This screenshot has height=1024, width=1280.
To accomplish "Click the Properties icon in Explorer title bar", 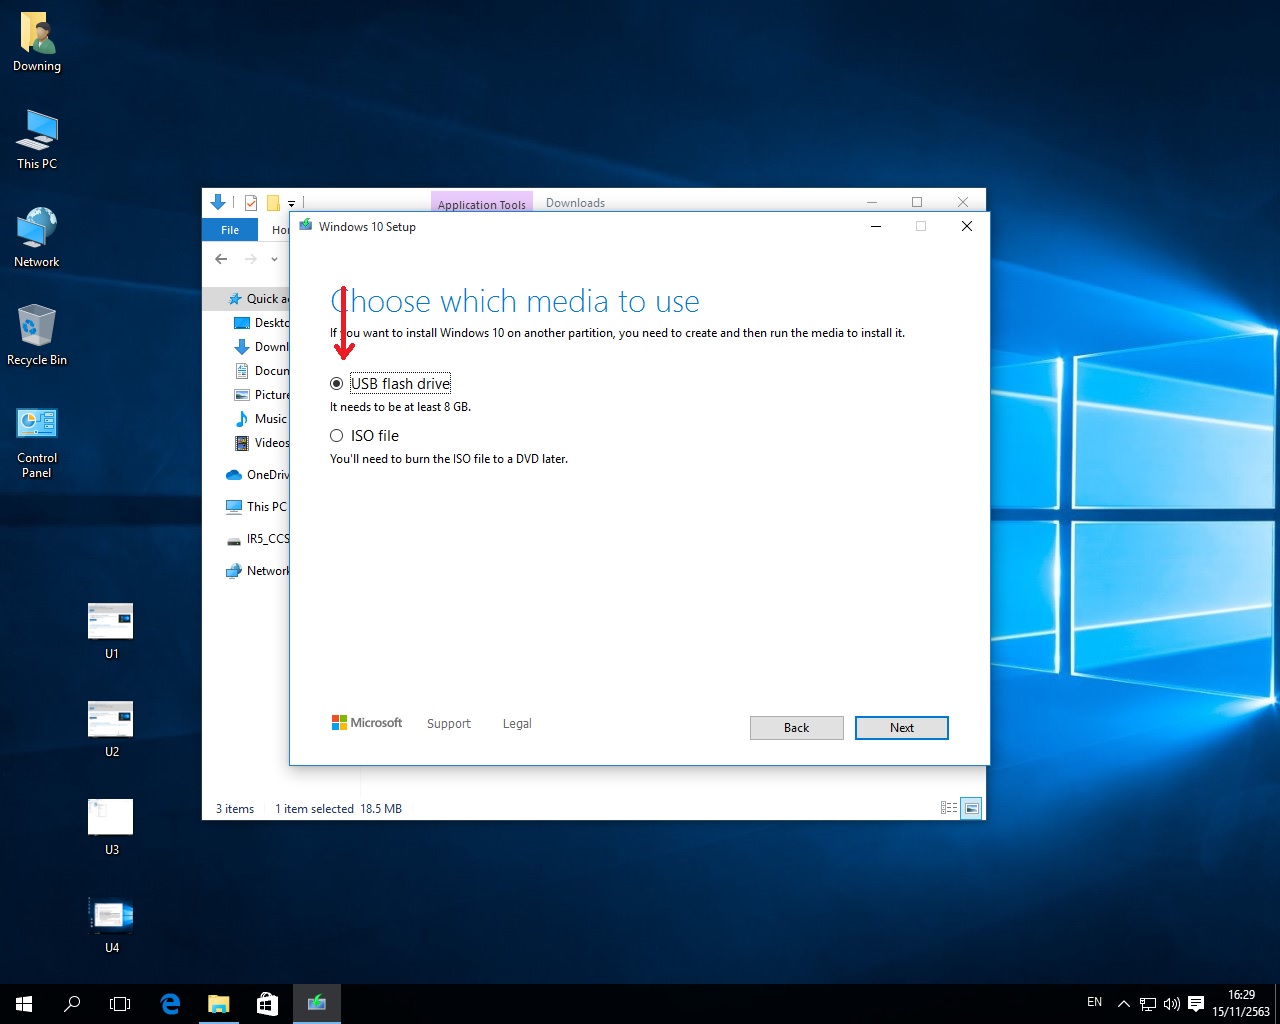I will tap(251, 203).
